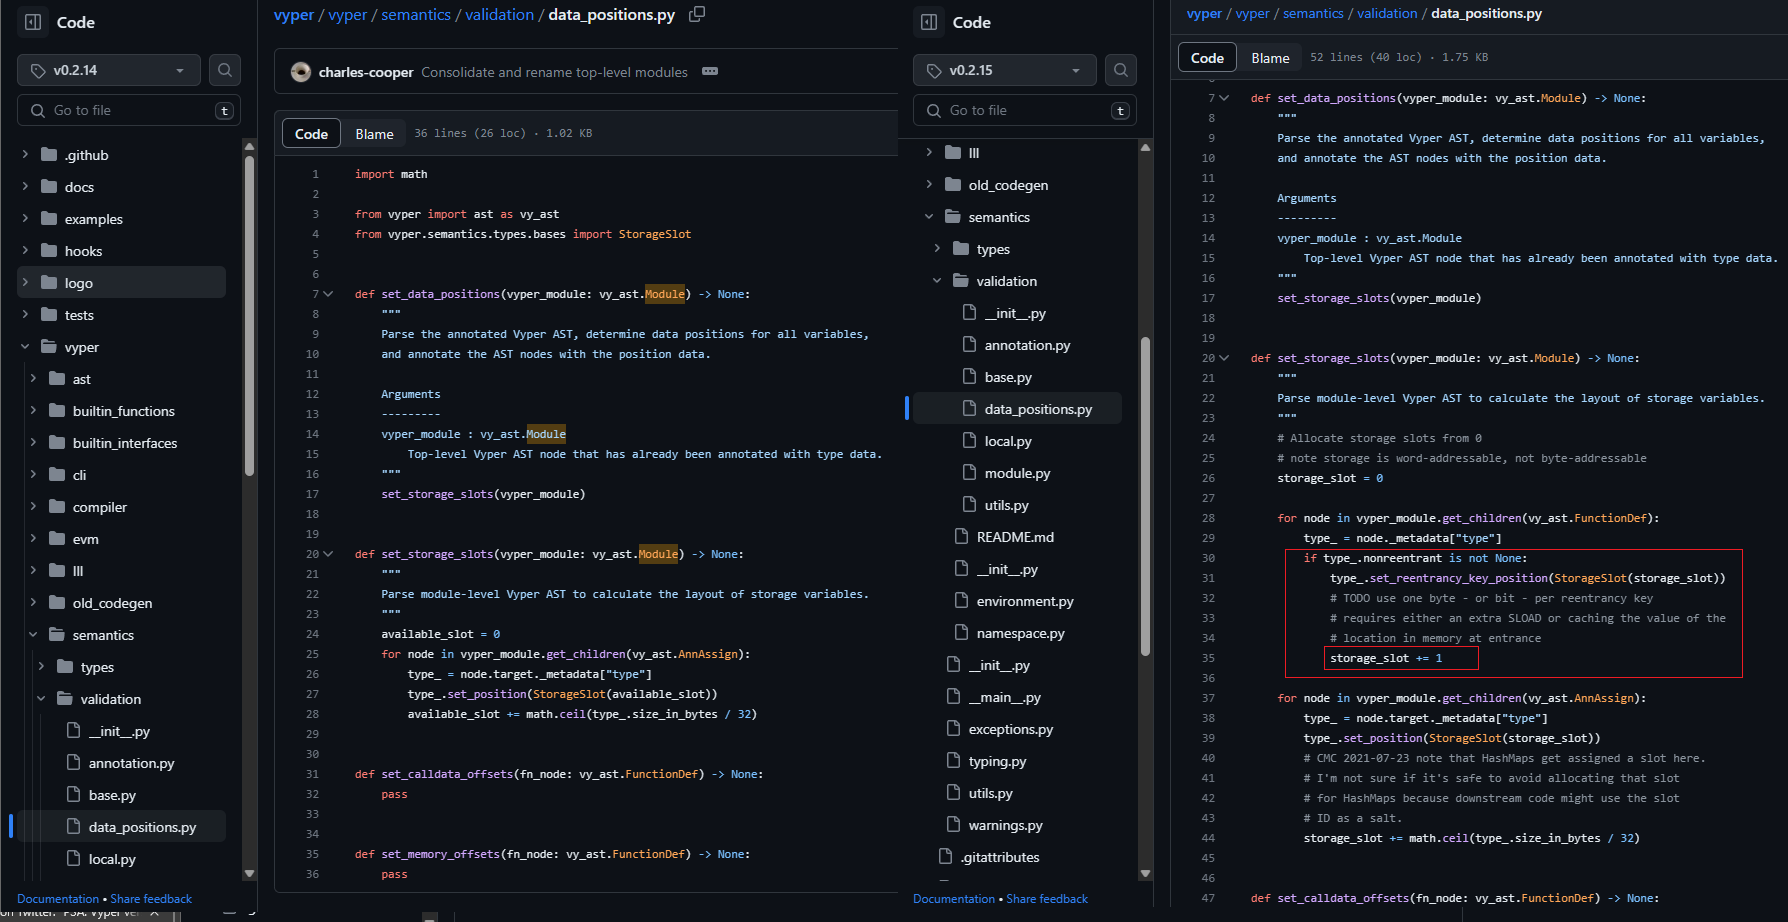Search files icon beside v0.2.14 selector

pyautogui.click(x=225, y=70)
